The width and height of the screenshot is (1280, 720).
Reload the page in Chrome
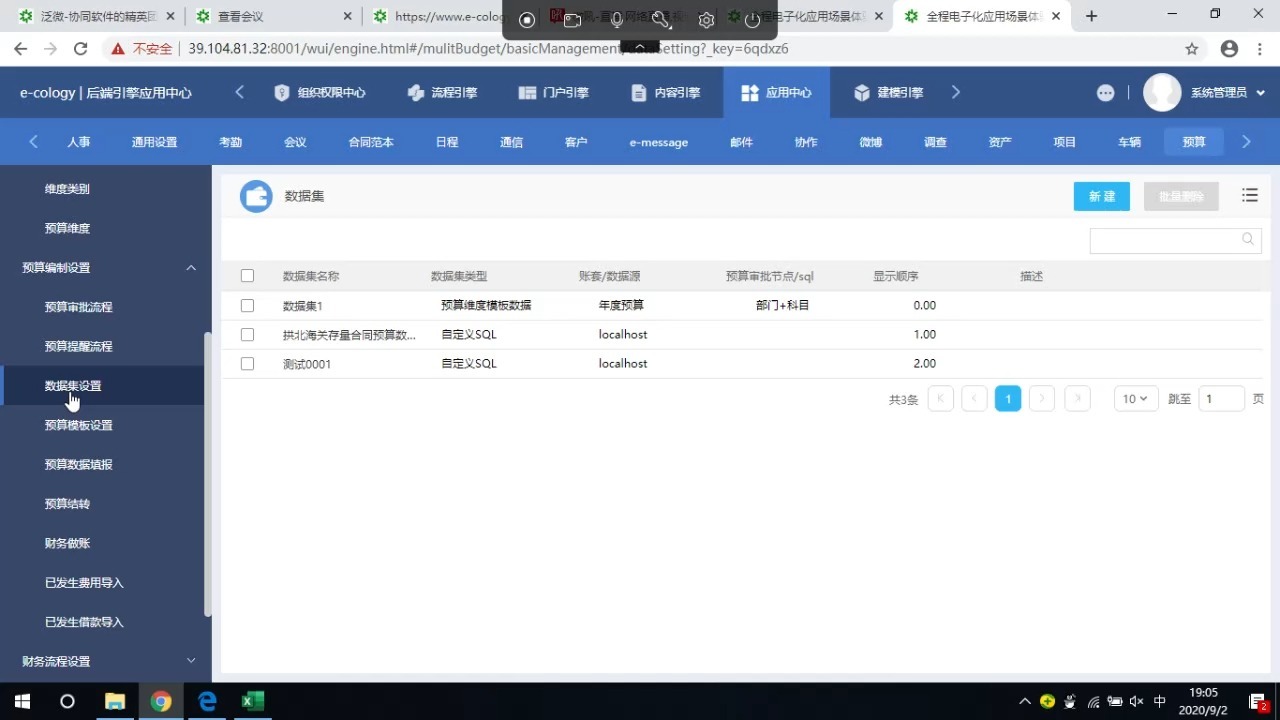point(81,49)
